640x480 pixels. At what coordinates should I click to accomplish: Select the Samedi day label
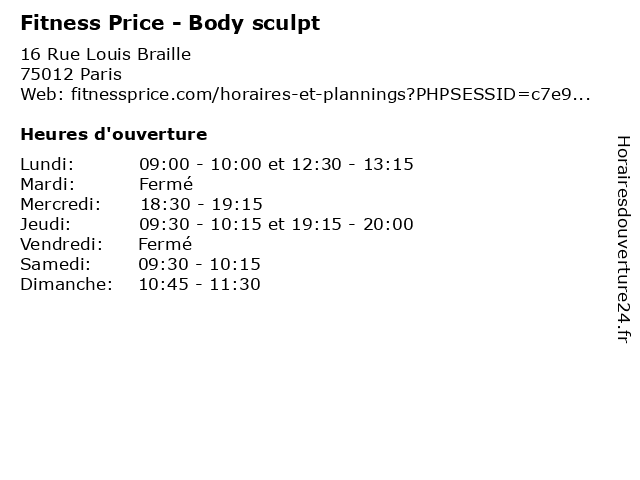coord(56,264)
